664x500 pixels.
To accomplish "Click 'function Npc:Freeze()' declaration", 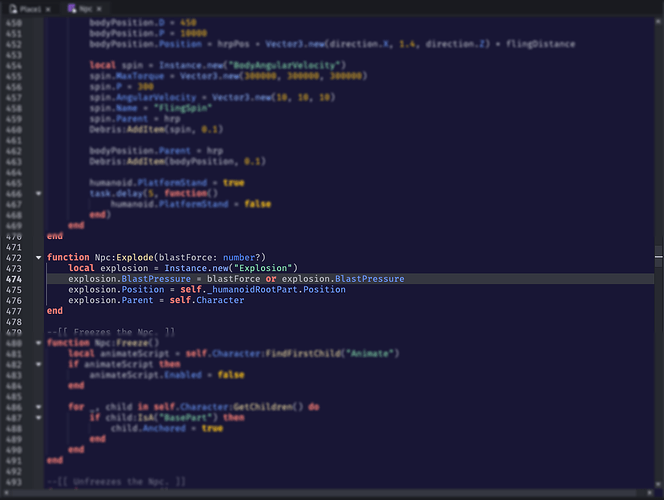I will pyautogui.click(x=103, y=343).
